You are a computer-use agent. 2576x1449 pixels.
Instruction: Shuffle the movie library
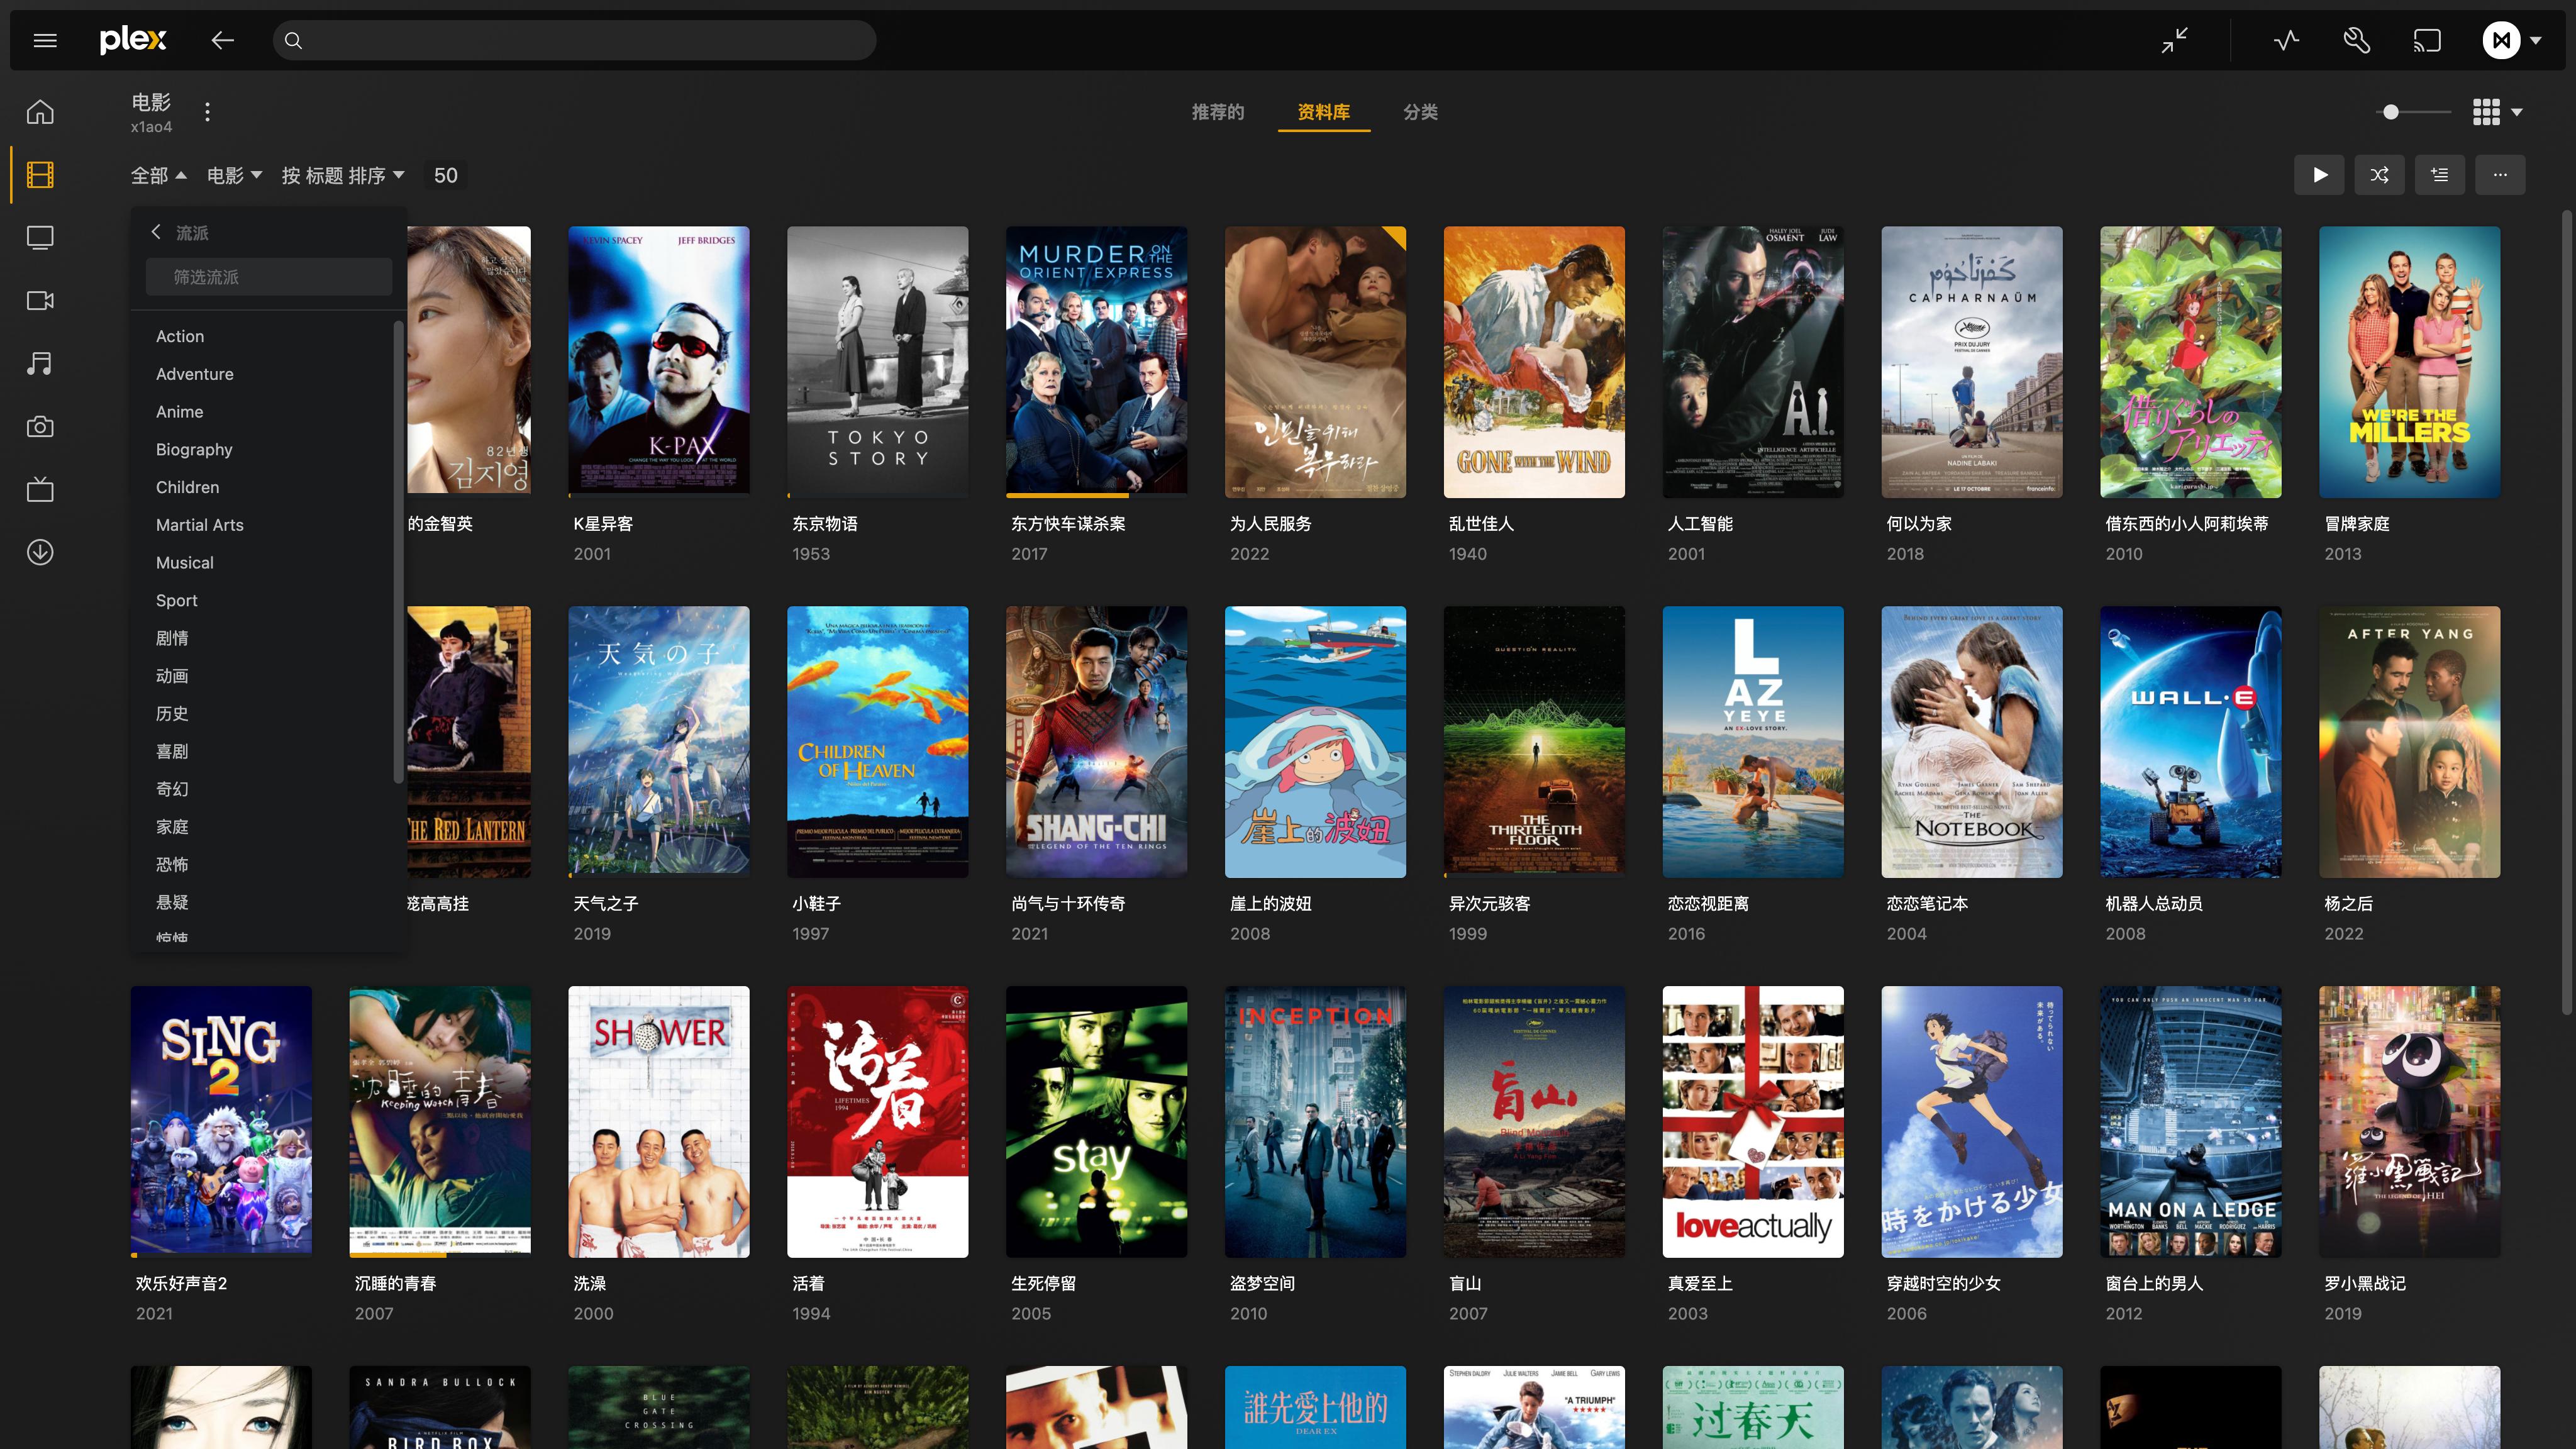(2379, 175)
